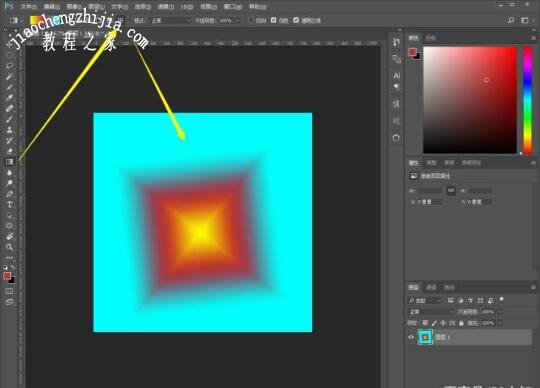Open the layer fill slider arrow
This screenshot has width=540, height=388.
point(500,323)
